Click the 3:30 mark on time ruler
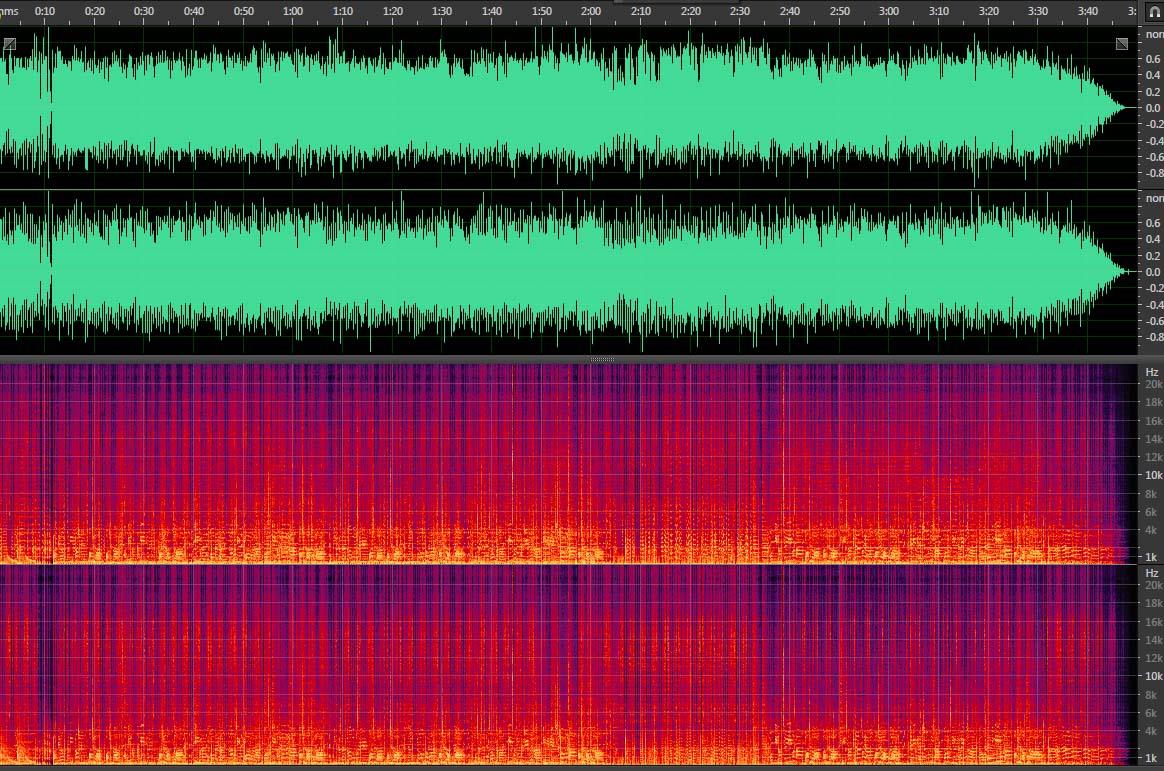 click(1038, 11)
